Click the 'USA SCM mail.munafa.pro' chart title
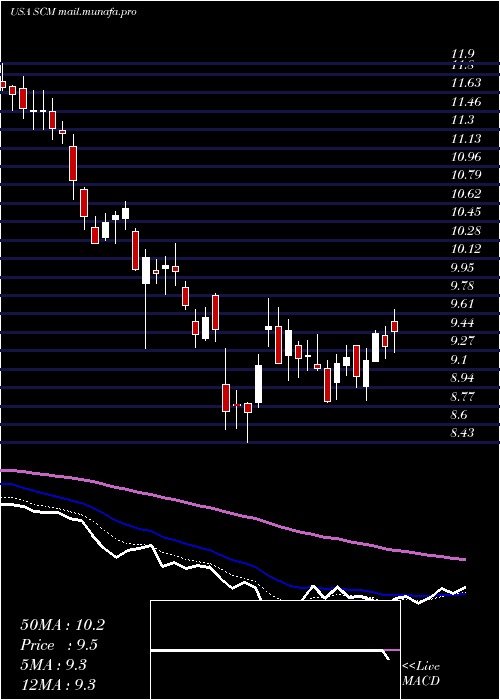500x700 pixels. (x=73, y=12)
